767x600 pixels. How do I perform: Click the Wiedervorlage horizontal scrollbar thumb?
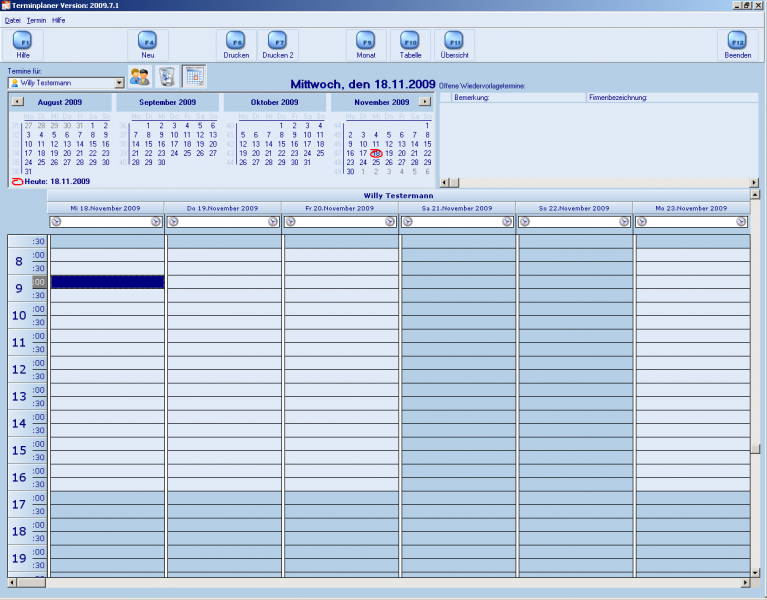click(454, 182)
